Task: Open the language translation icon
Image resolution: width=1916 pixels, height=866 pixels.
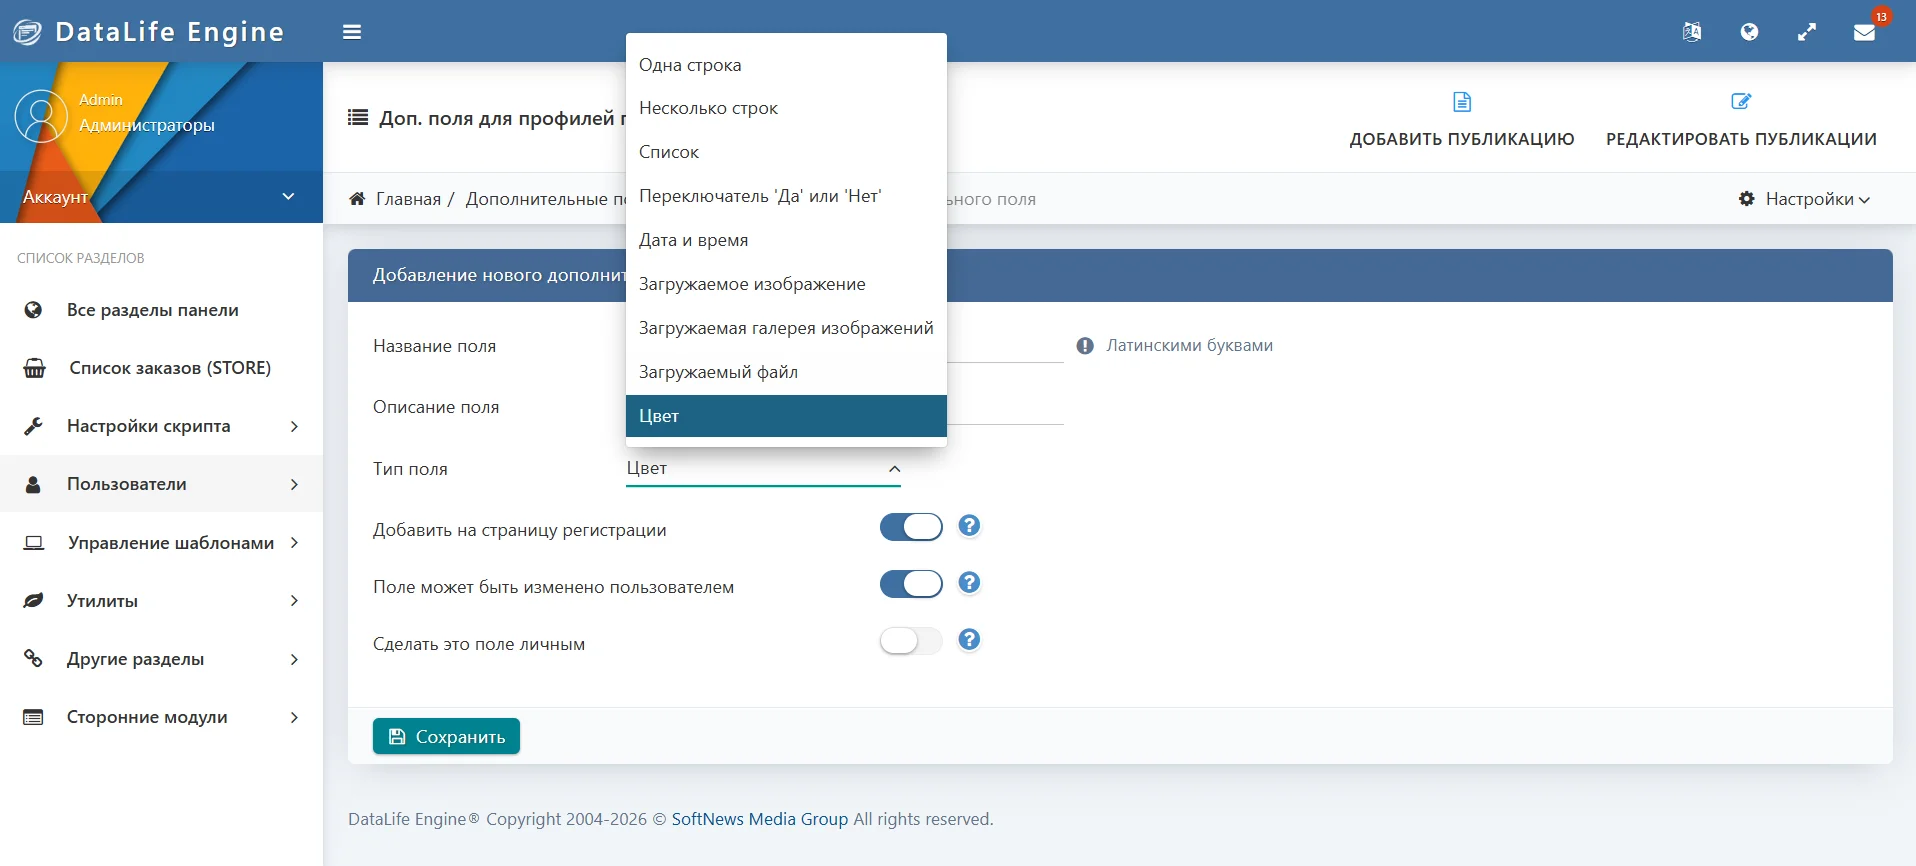Action: pos(1692,32)
